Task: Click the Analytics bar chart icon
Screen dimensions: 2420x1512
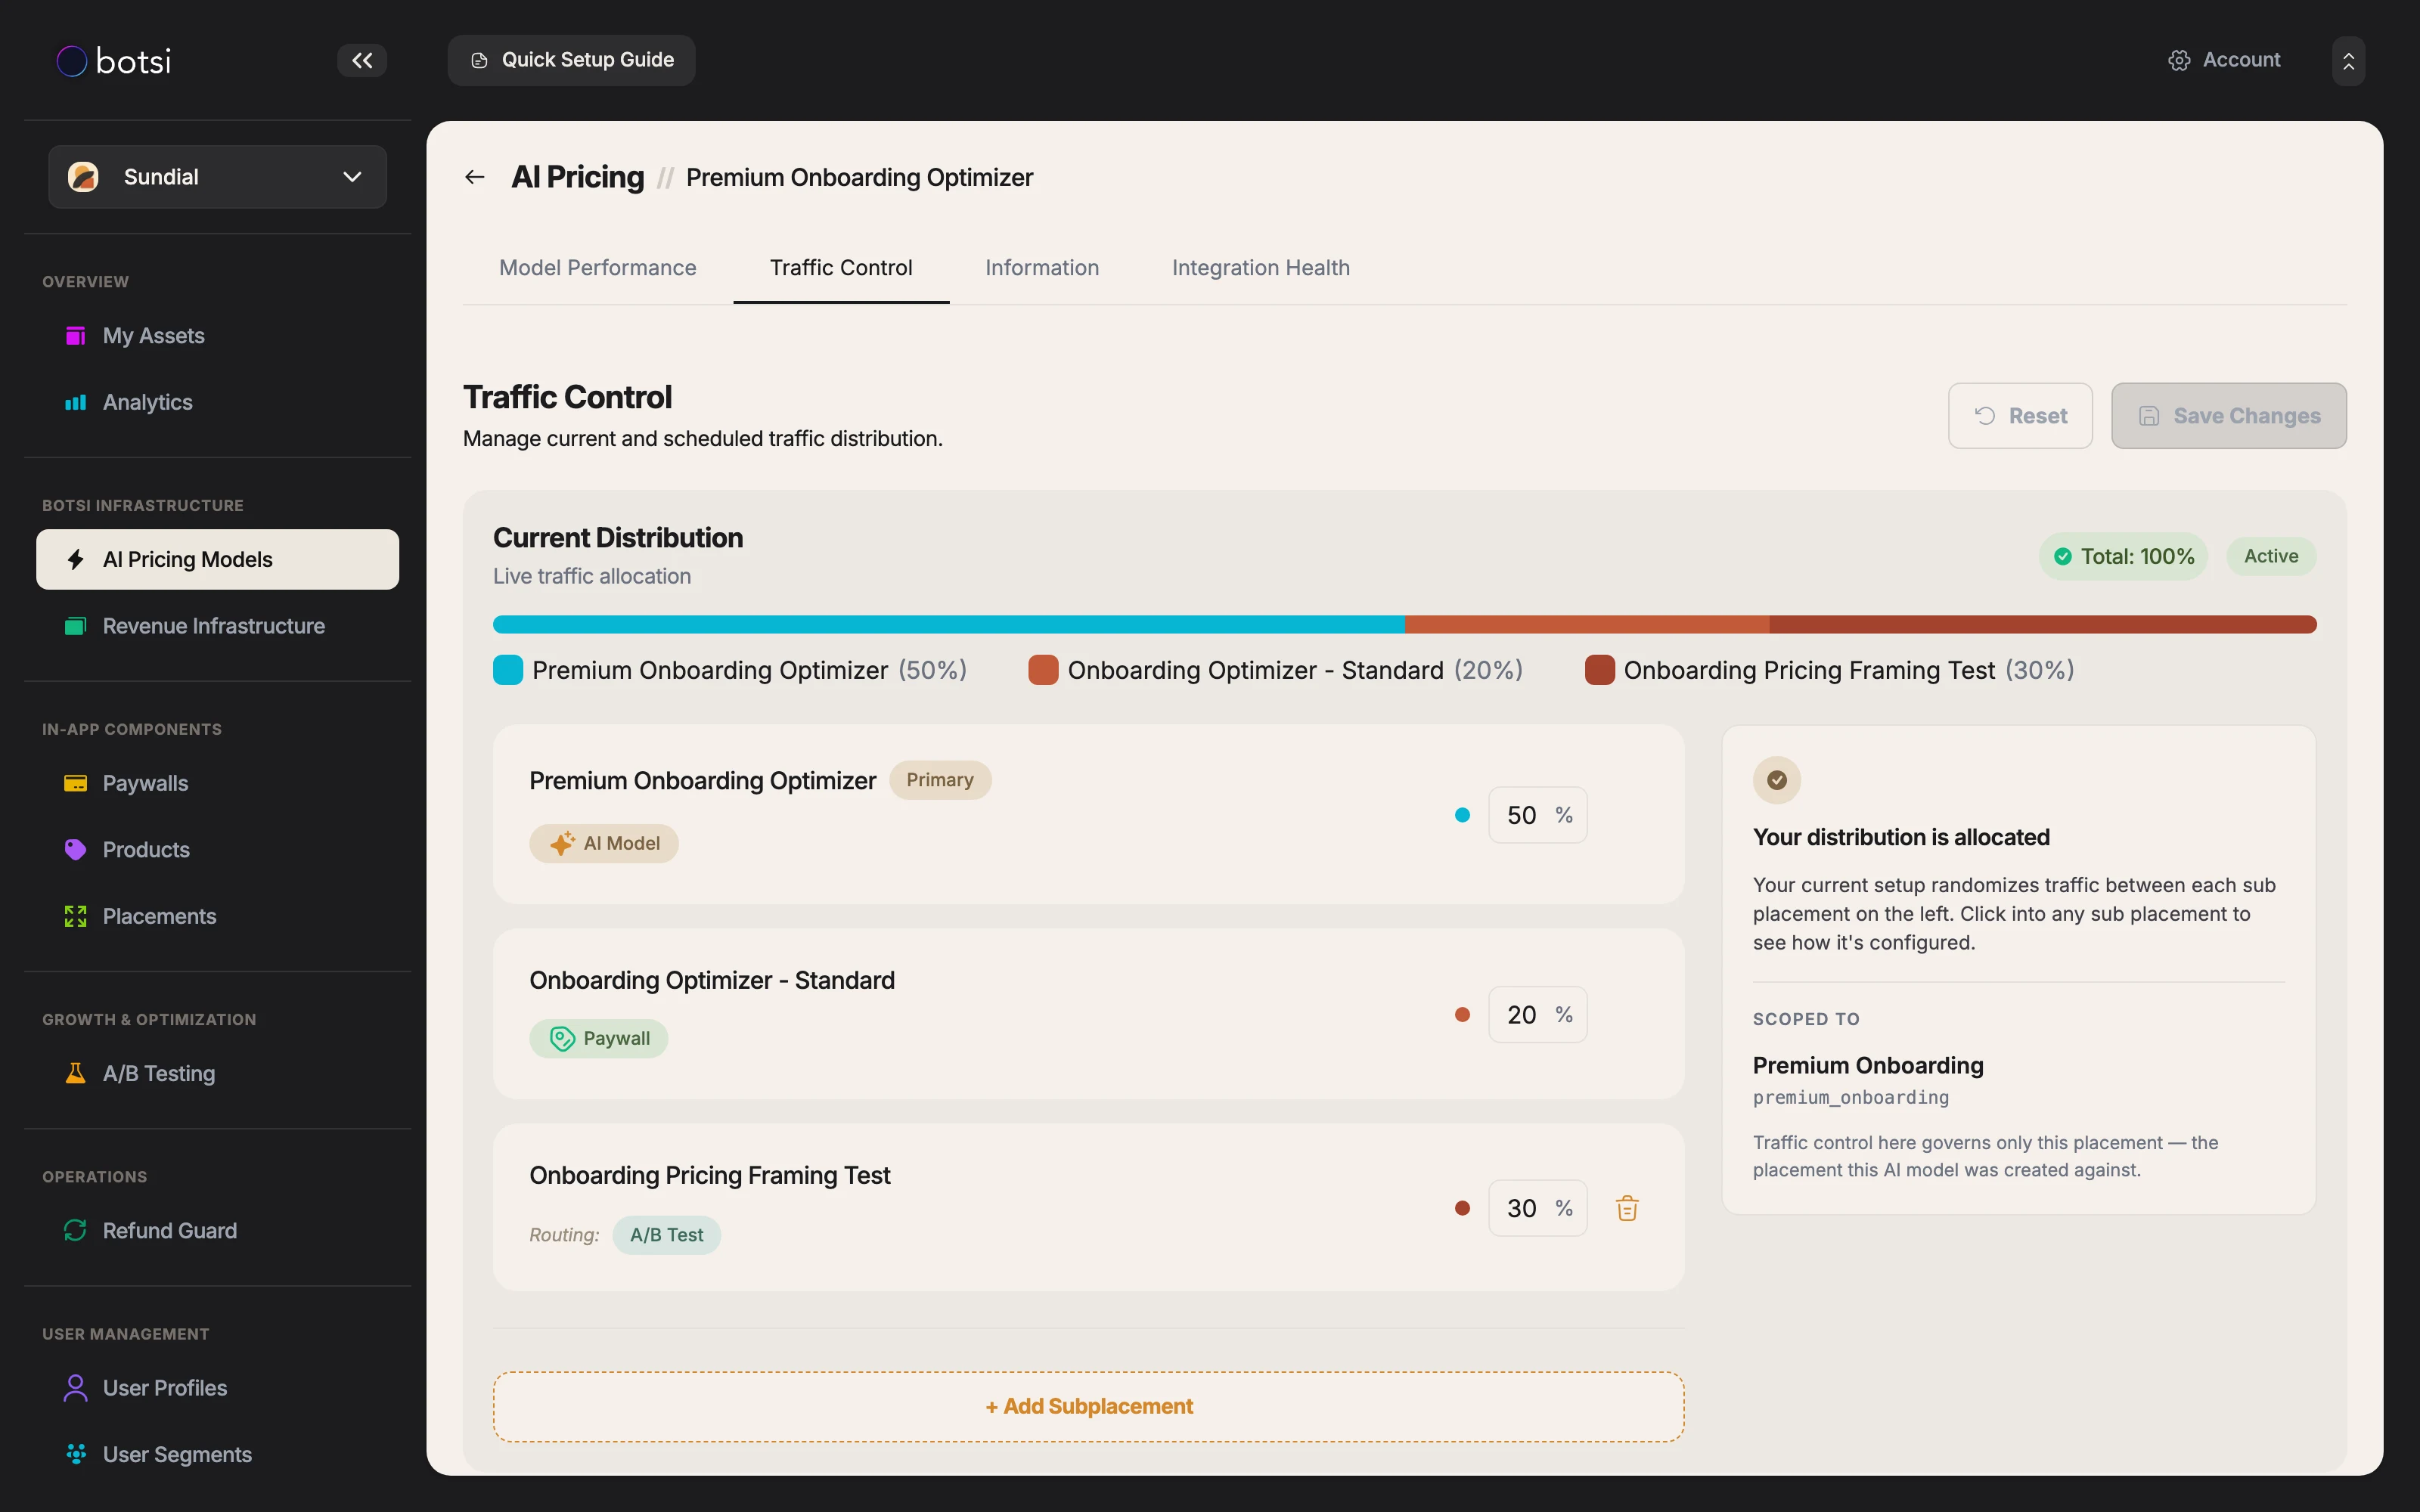Action: [x=75, y=402]
